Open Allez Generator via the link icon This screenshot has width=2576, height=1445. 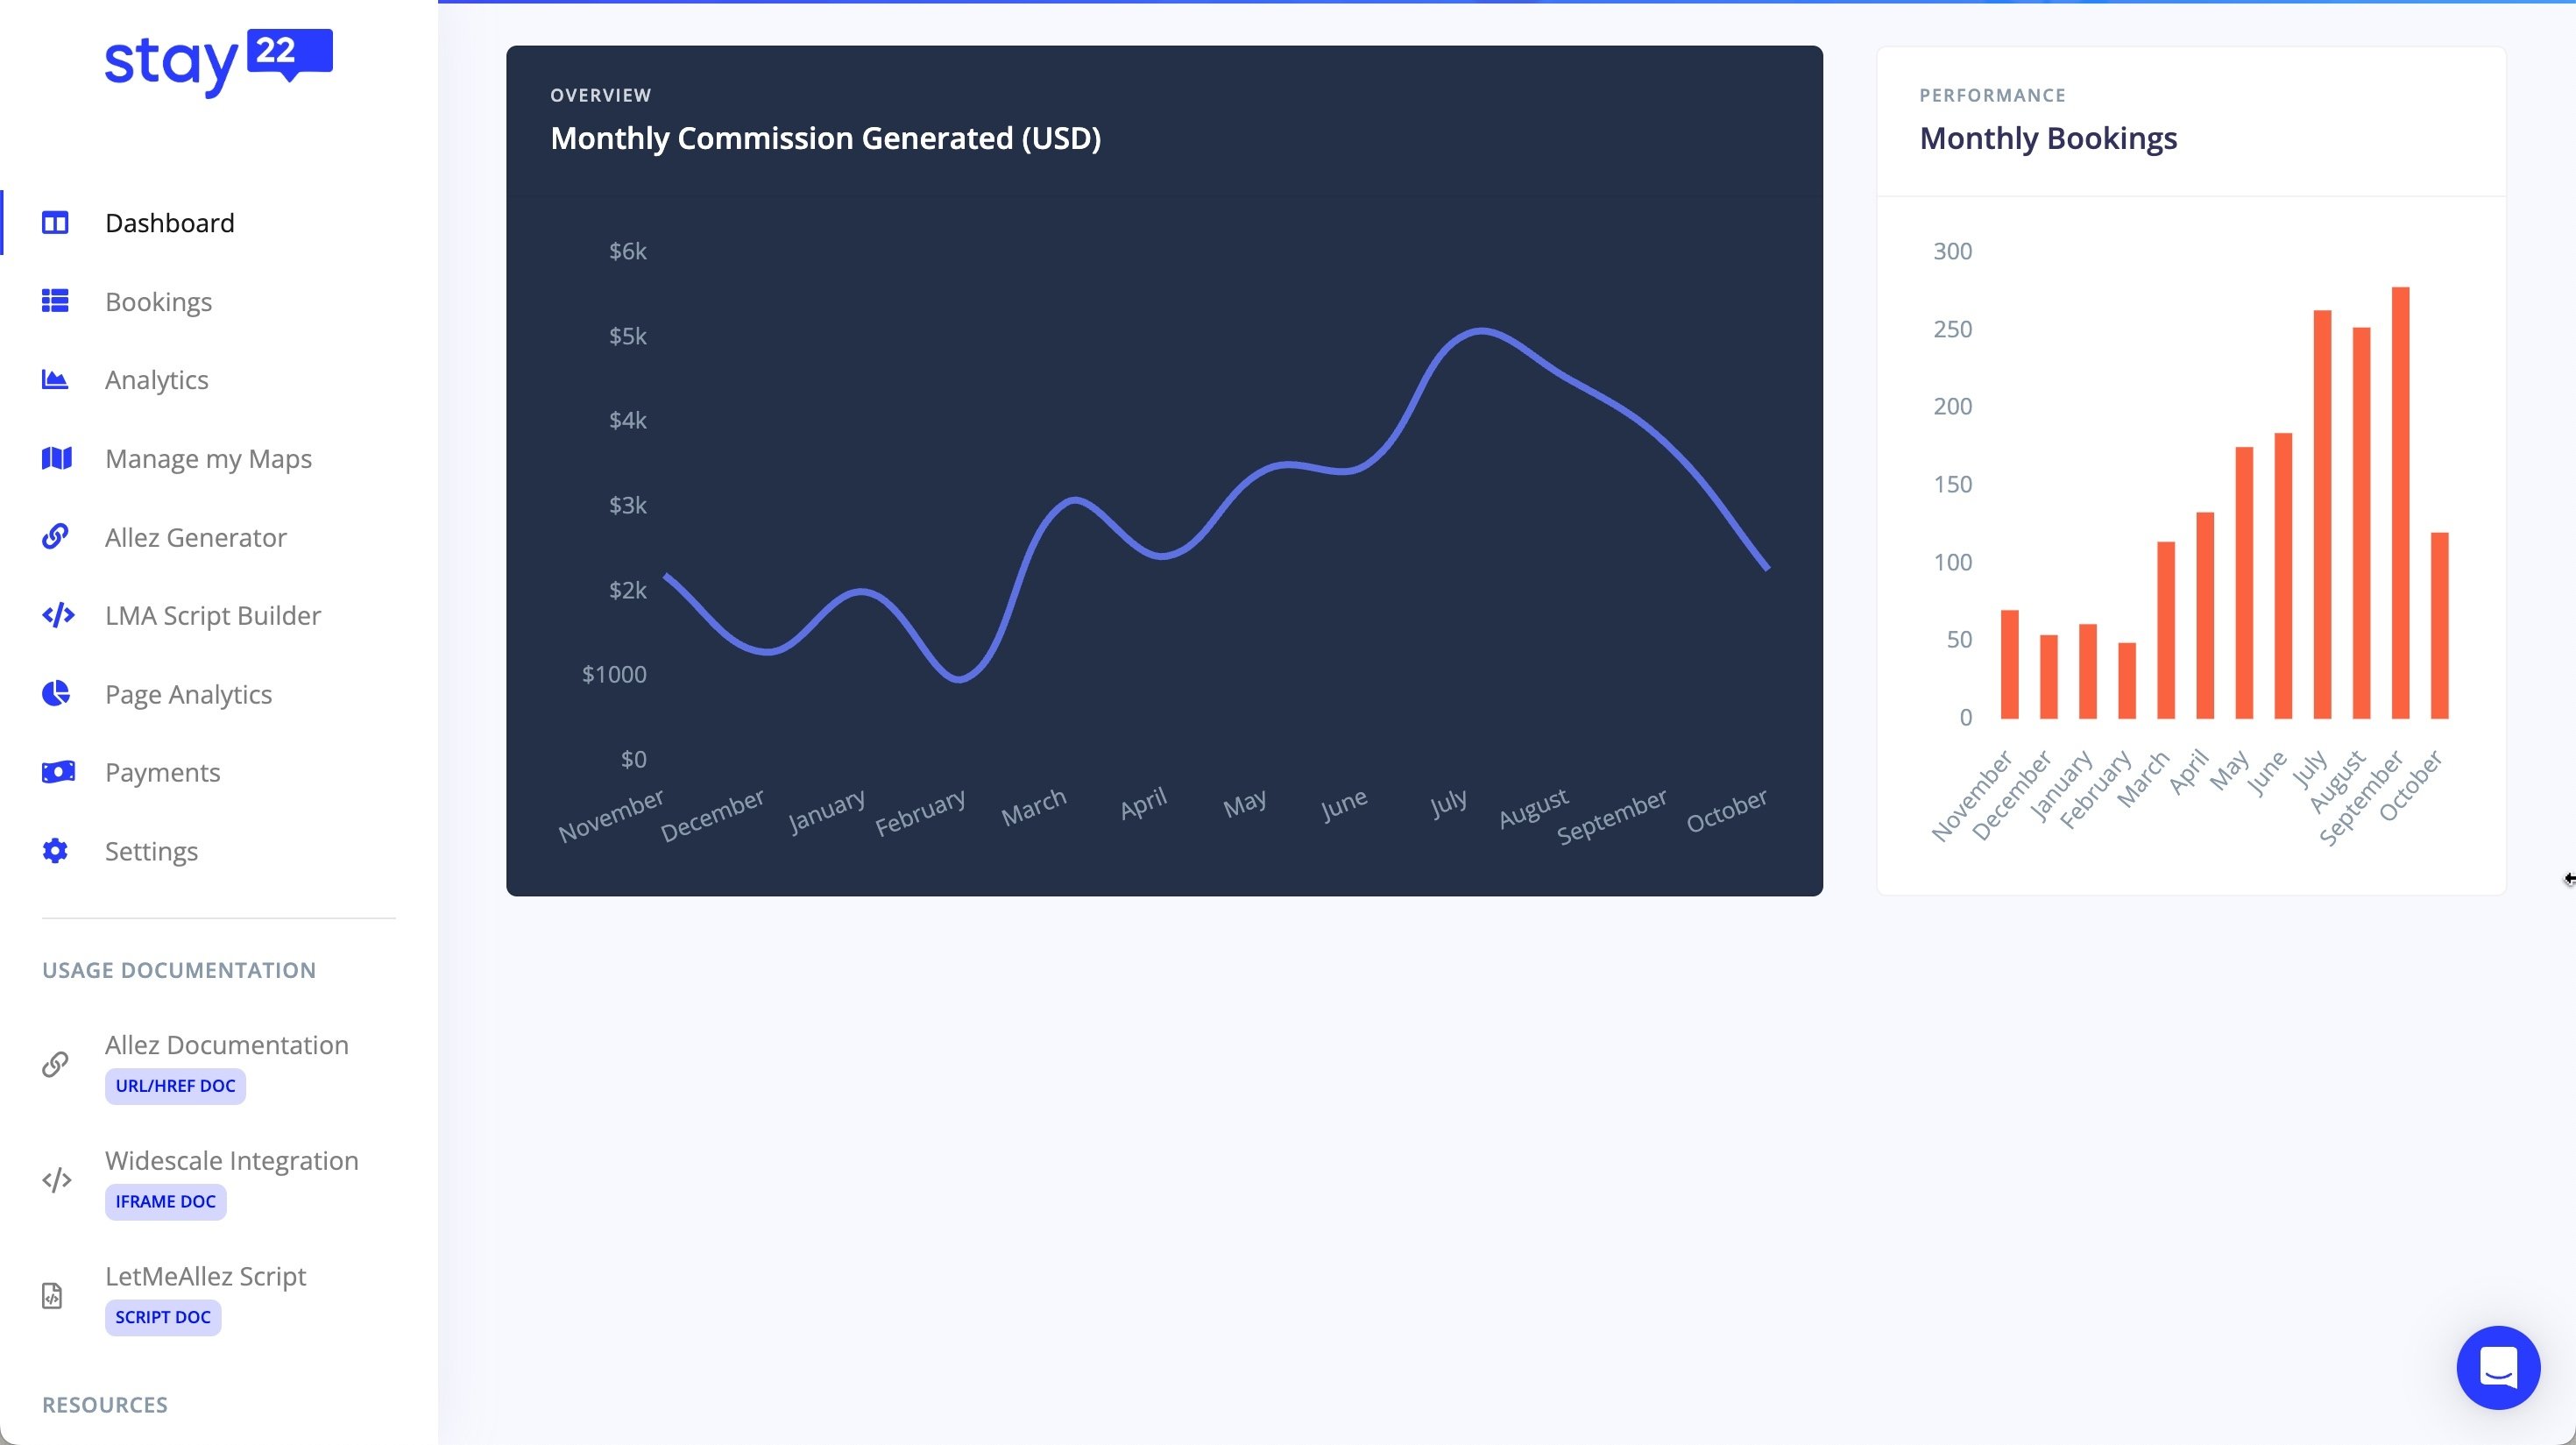(x=55, y=537)
